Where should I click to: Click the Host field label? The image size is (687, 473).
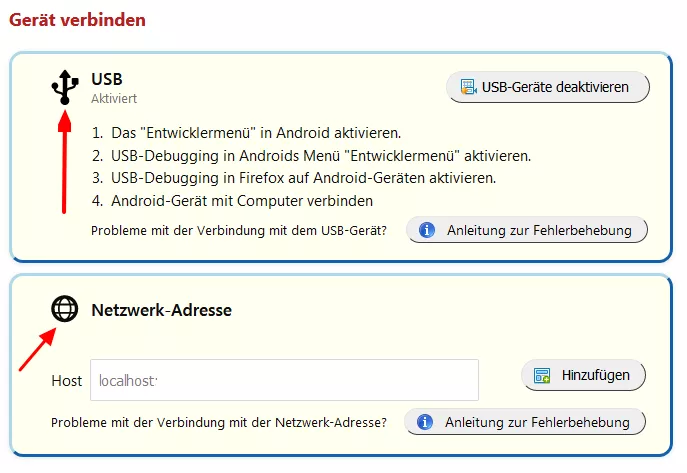click(67, 381)
